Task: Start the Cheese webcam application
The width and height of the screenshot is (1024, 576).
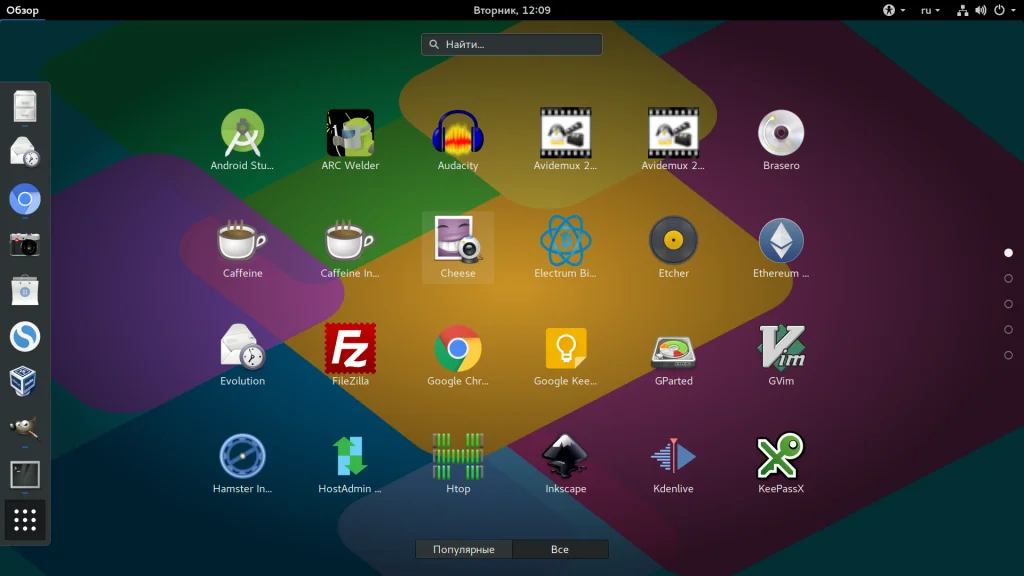Action: click(x=458, y=248)
